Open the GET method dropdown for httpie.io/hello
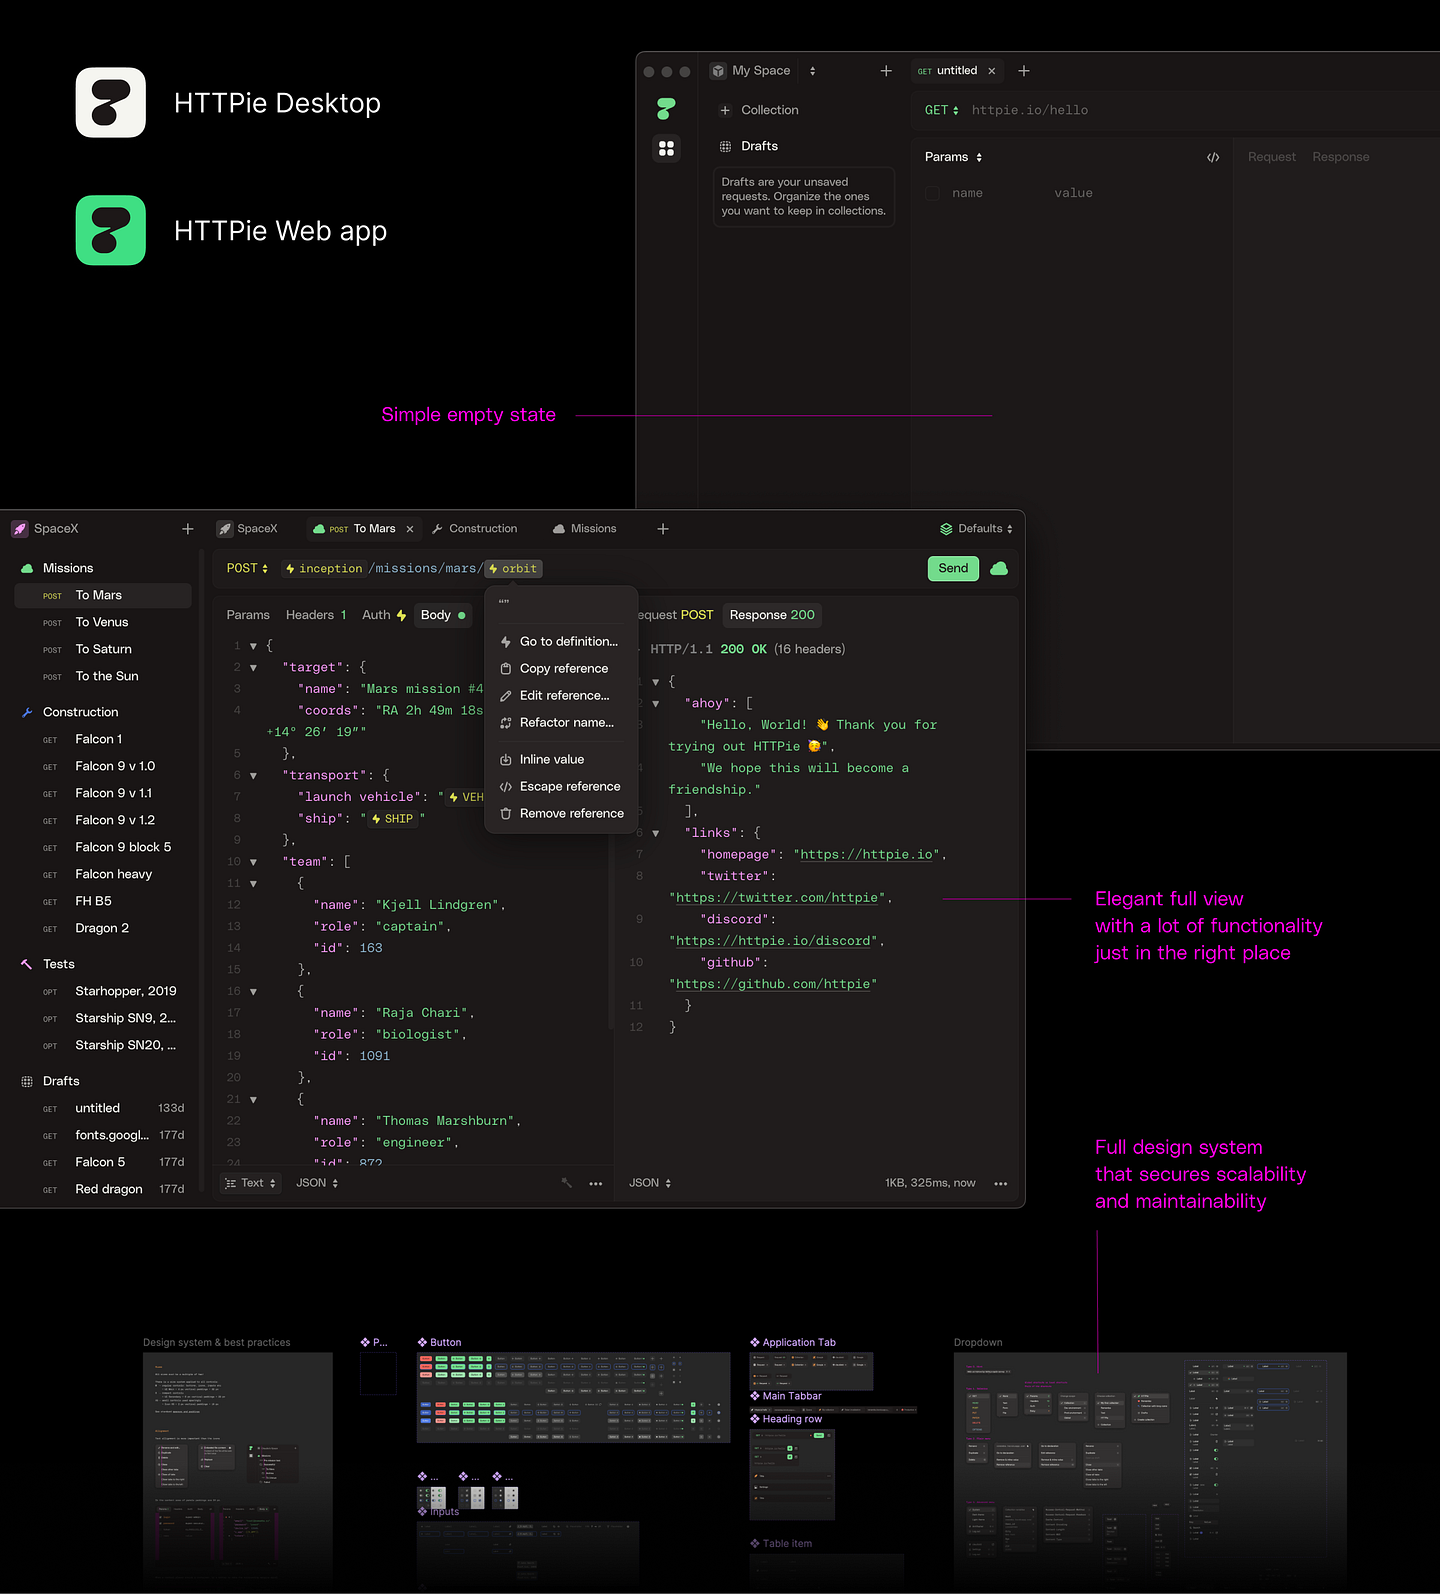The height and width of the screenshot is (1594, 1440). (x=941, y=110)
